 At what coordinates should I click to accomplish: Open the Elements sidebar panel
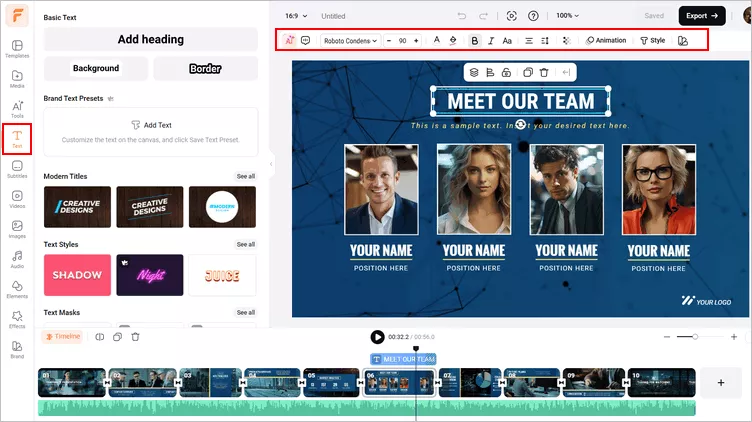coord(17,290)
